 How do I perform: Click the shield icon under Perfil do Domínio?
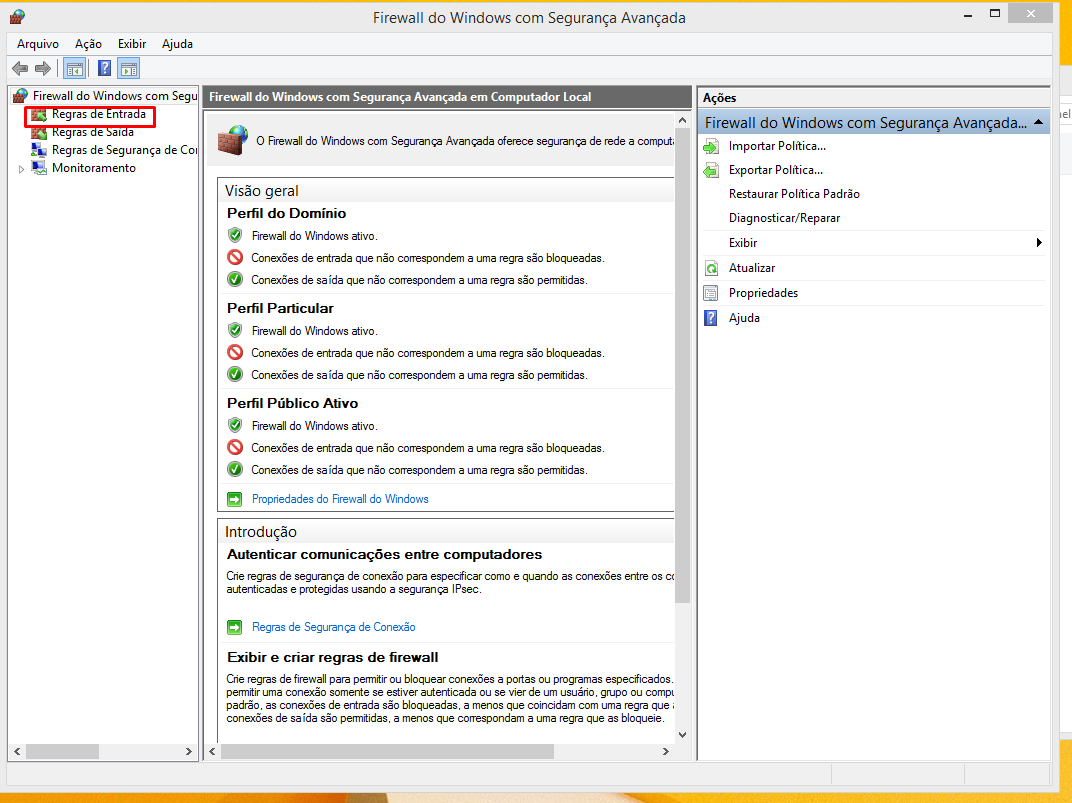click(x=235, y=235)
